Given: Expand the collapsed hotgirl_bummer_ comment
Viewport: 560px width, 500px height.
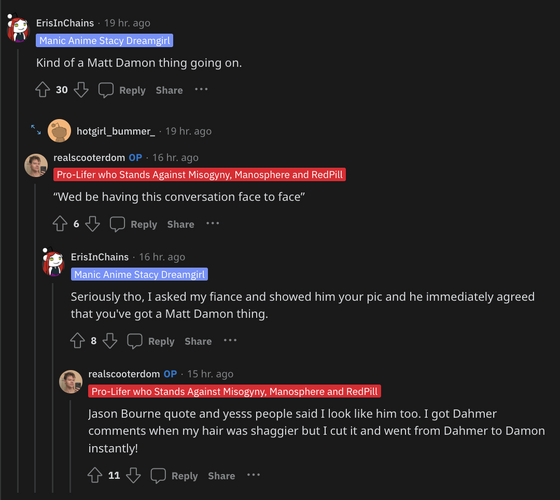Looking at the screenshot, I should [36, 130].
